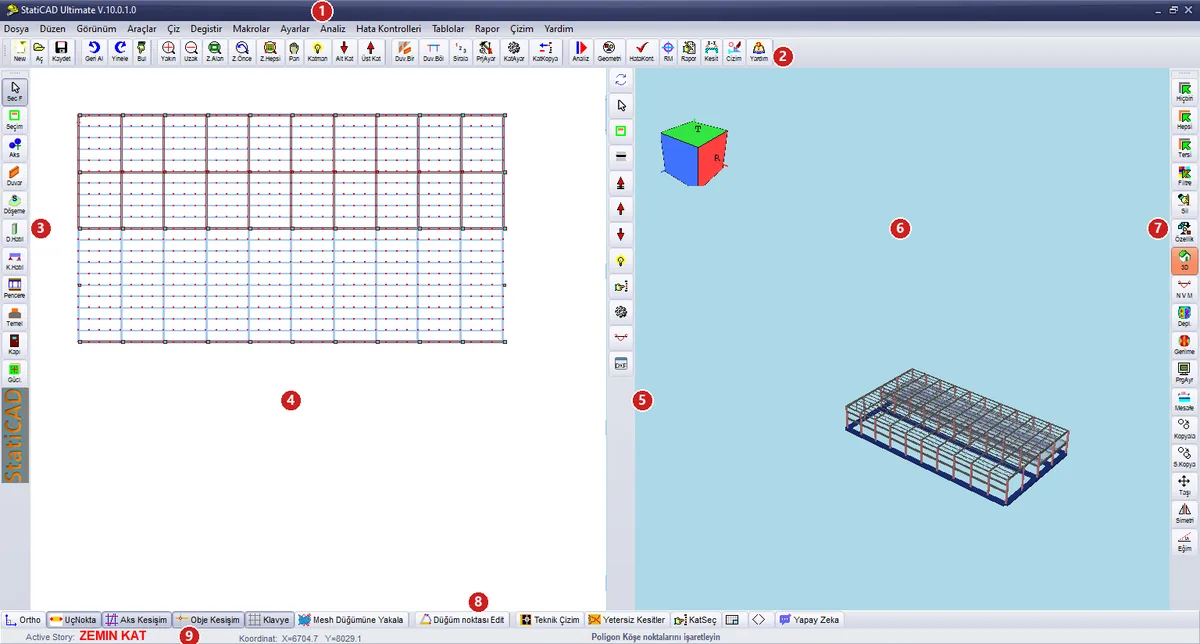Open HataKont error check
1200x644 pixels.
pyautogui.click(x=641, y=52)
